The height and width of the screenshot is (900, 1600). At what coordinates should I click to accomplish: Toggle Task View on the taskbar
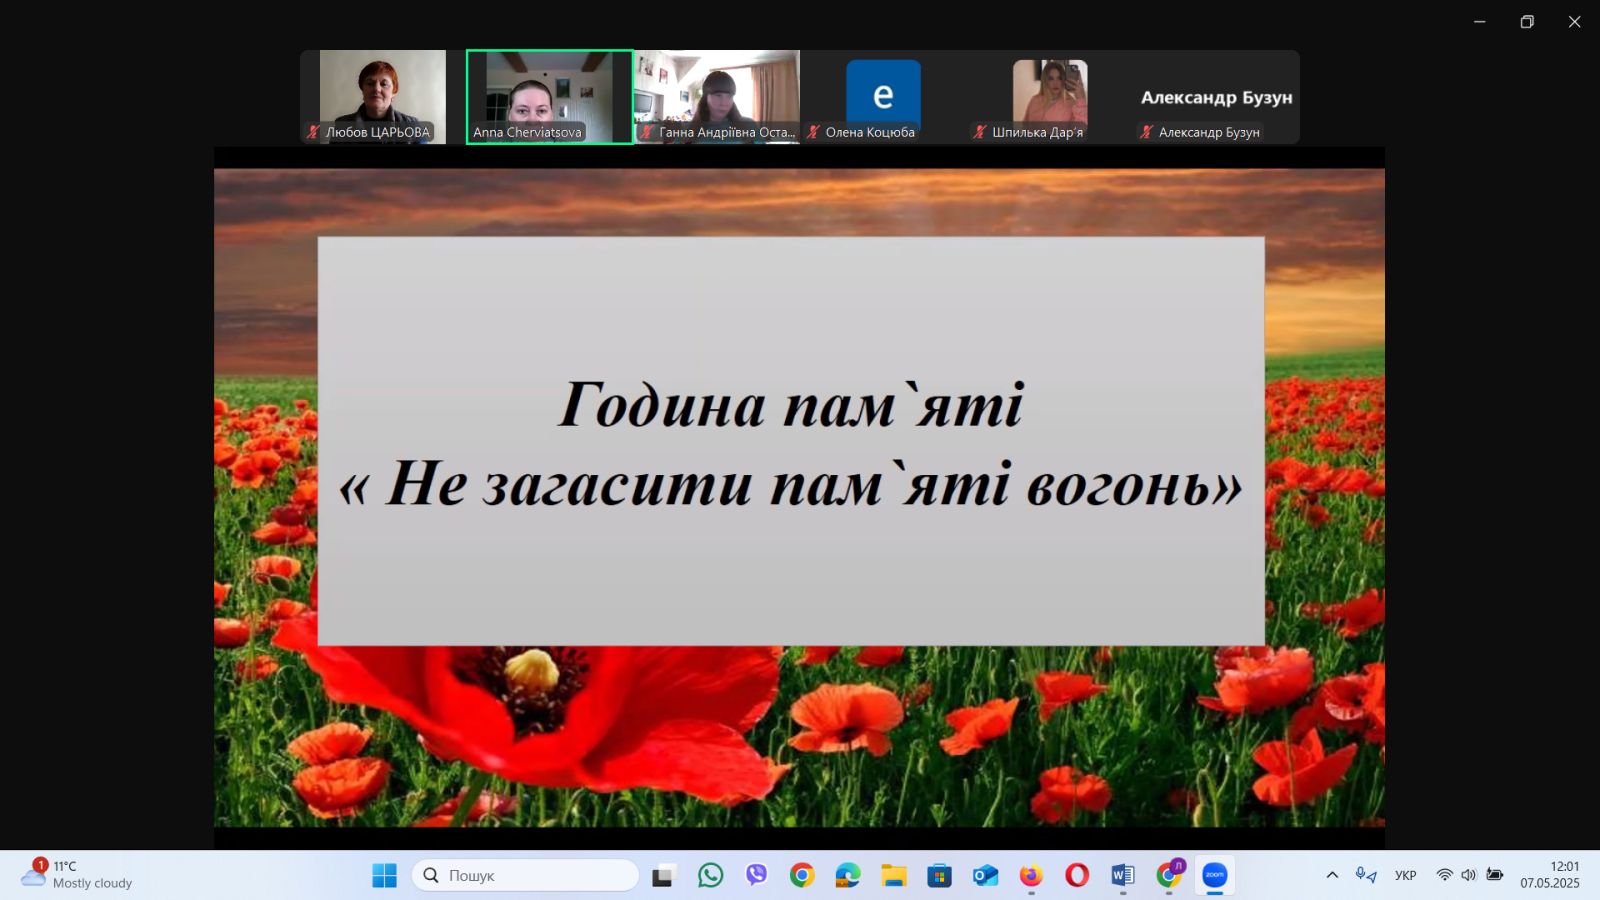(x=663, y=877)
